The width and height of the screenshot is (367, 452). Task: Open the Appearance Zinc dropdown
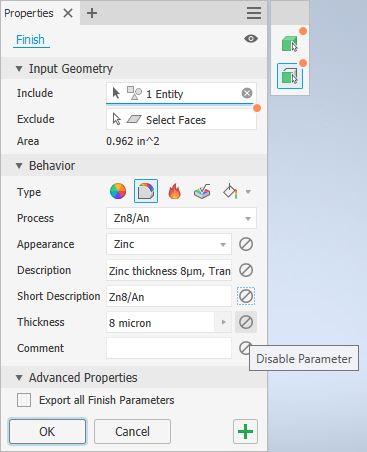click(x=169, y=244)
